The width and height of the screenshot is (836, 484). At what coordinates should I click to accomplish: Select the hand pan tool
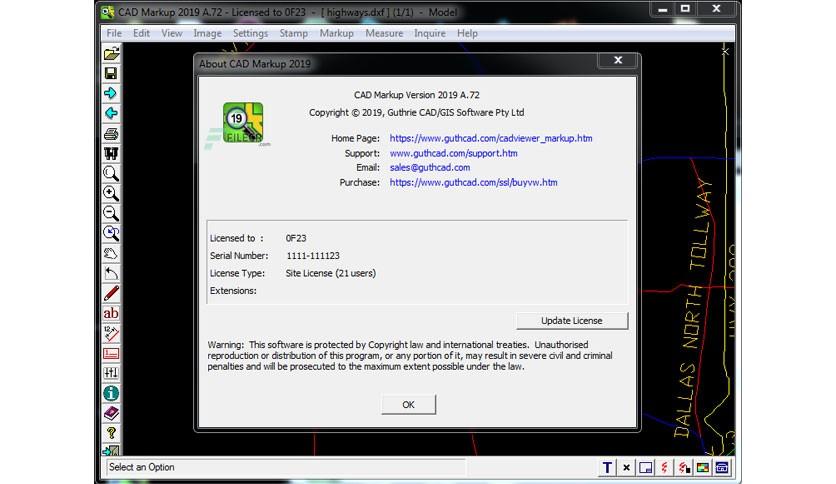click(111, 253)
